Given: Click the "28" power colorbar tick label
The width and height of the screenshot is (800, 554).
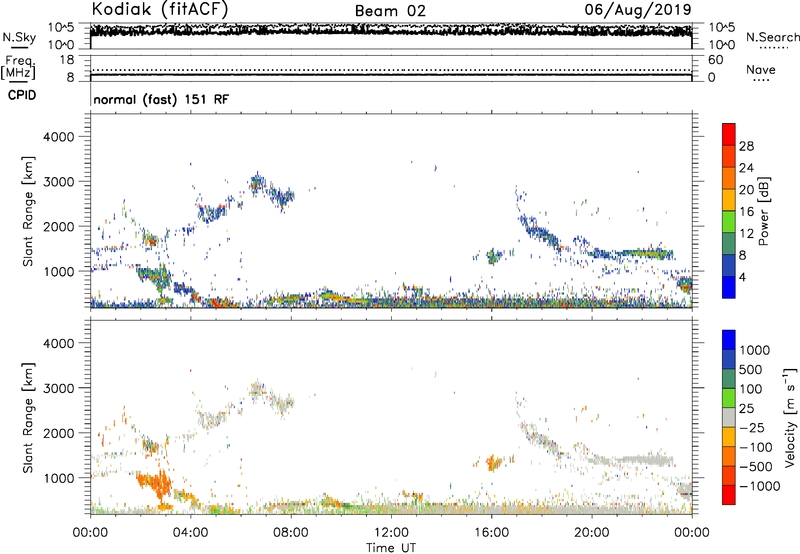Looking at the screenshot, I should 746,146.
